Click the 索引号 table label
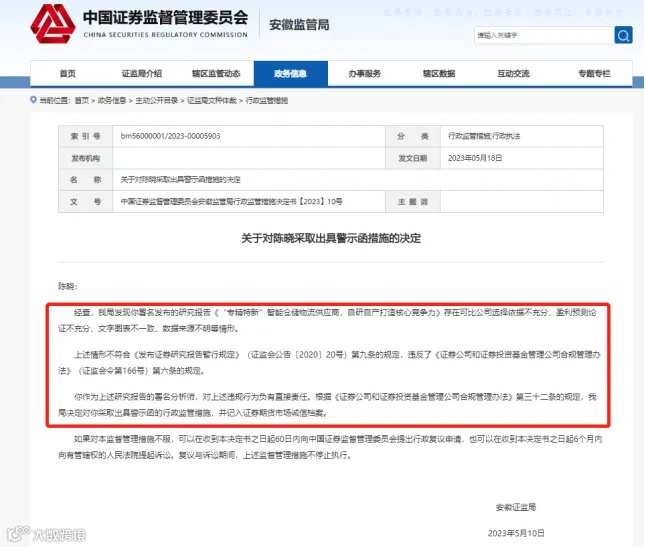Viewport: 645px width, 548px height. (x=85, y=136)
